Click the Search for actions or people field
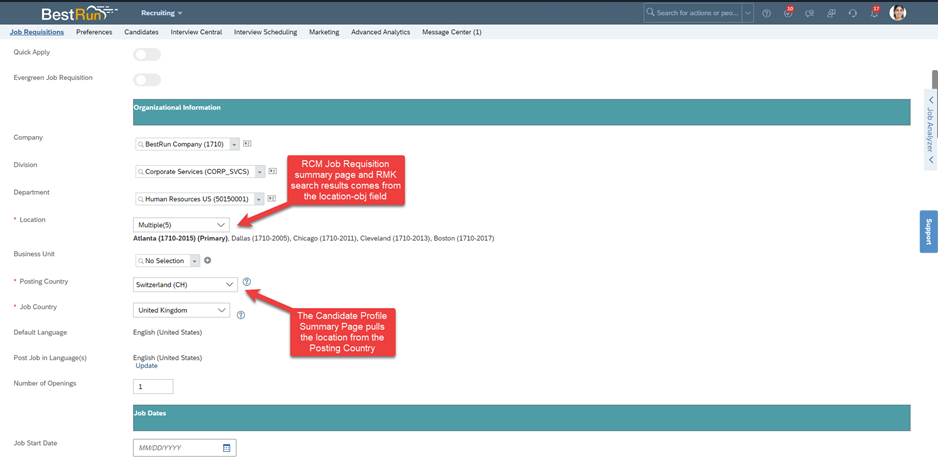Screen dimensions: 938x459 [x=693, y=13]
